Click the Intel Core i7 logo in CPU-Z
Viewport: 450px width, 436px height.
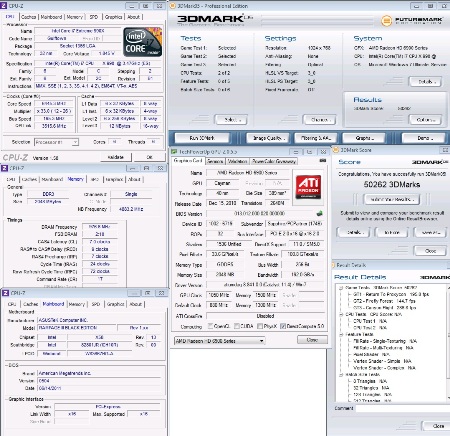[x=142, y=42]
